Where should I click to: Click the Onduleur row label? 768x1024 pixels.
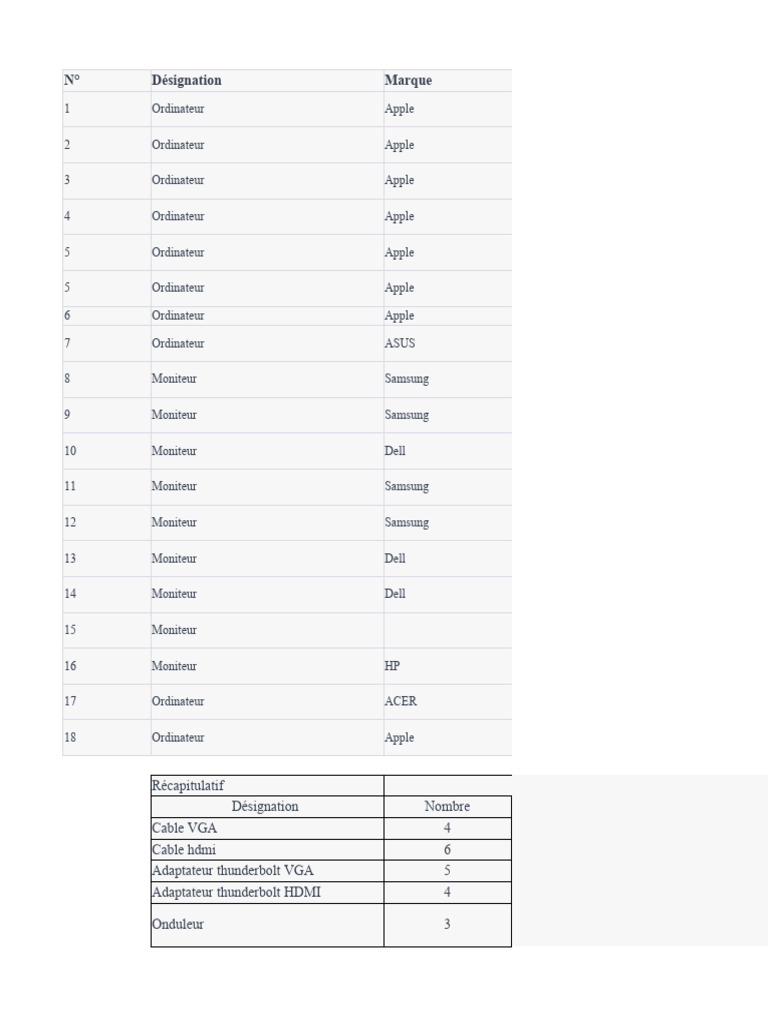(x=177, y=924)
